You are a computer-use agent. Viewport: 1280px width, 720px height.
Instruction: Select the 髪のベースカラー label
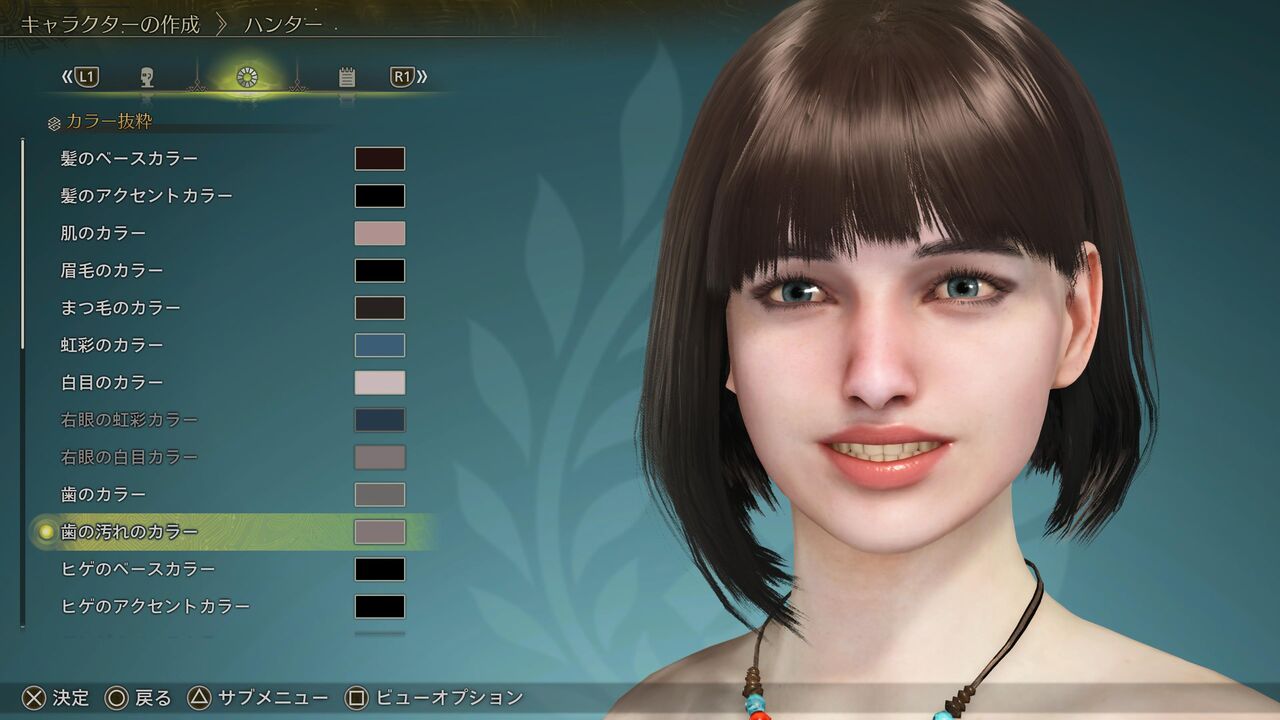129,158
